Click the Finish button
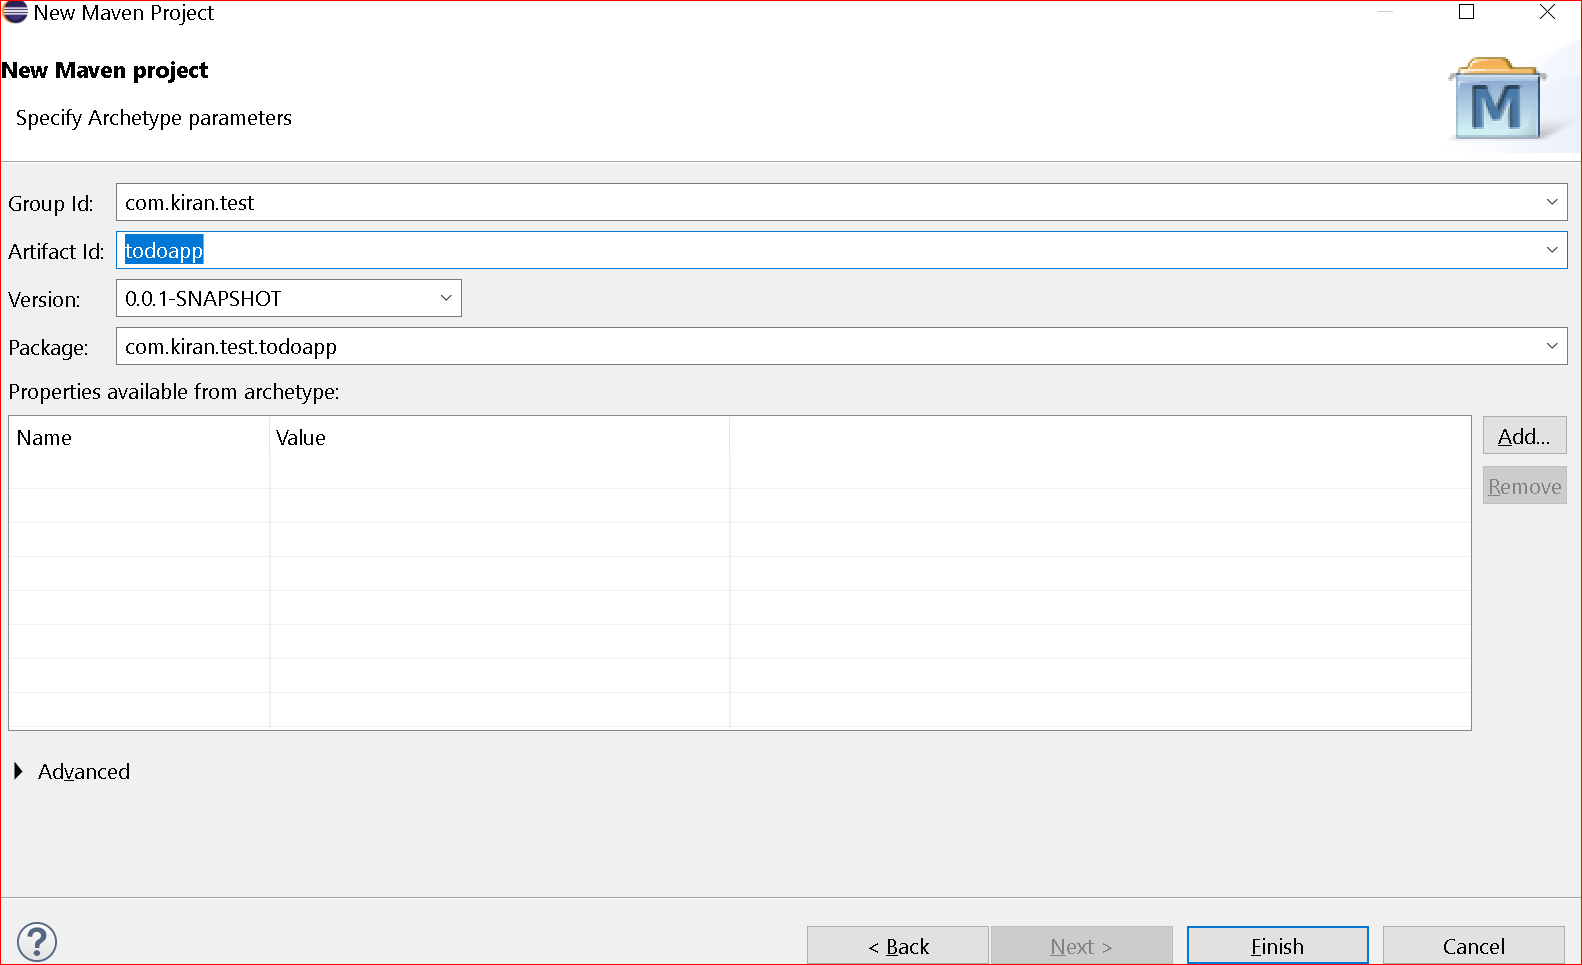Viewport: 1582px width, 965px height. [x=1277, y=946]
